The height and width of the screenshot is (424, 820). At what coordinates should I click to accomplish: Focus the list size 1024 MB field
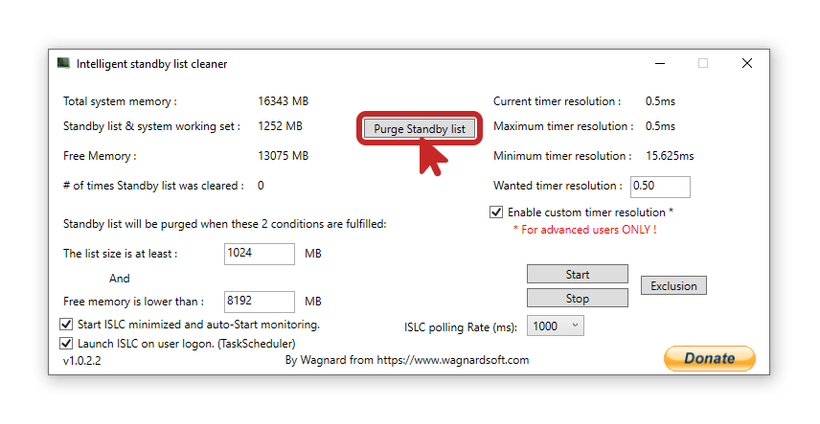point(259,254)
